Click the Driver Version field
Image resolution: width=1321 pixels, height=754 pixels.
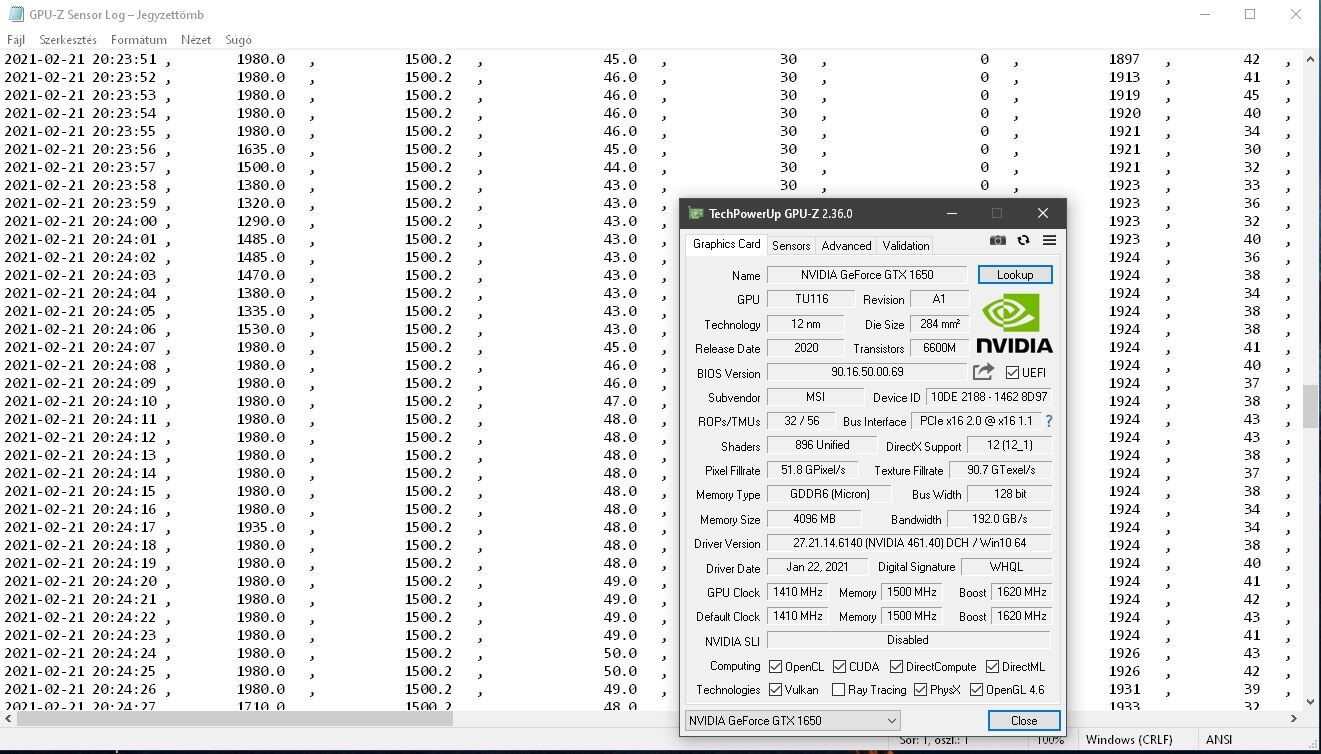coord(909,543)
